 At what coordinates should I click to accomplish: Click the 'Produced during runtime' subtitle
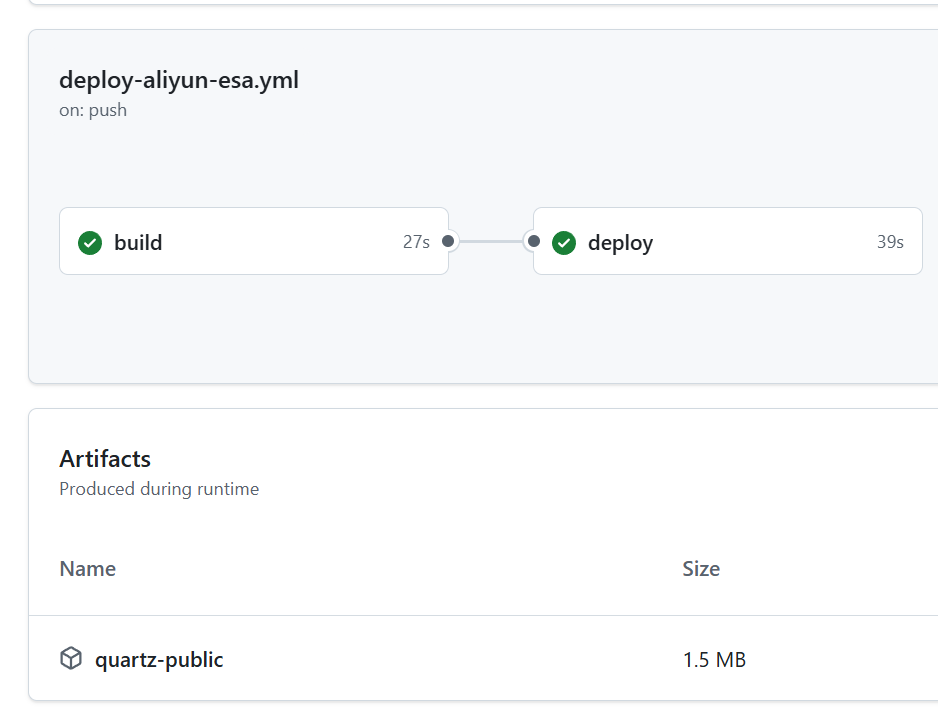(x=159, y=489)
